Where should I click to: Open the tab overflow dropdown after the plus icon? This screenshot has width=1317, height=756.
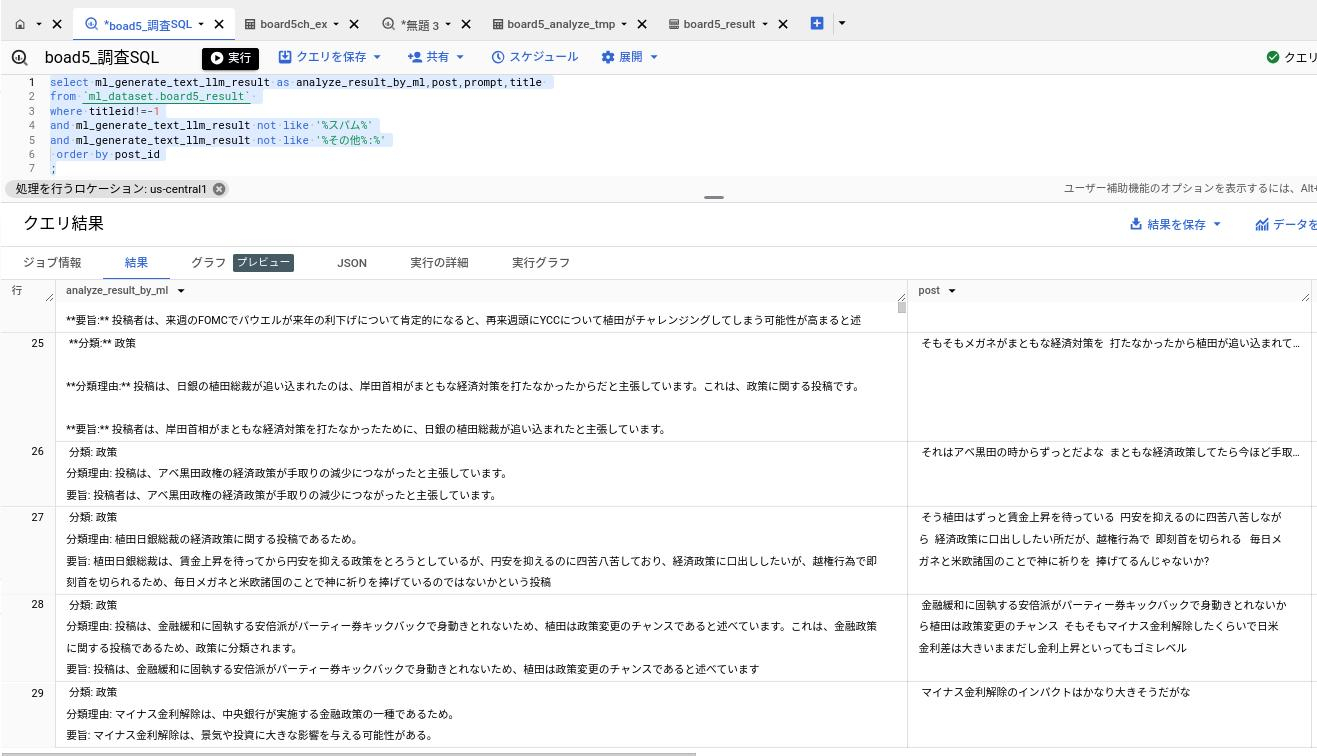pos(841,23)
